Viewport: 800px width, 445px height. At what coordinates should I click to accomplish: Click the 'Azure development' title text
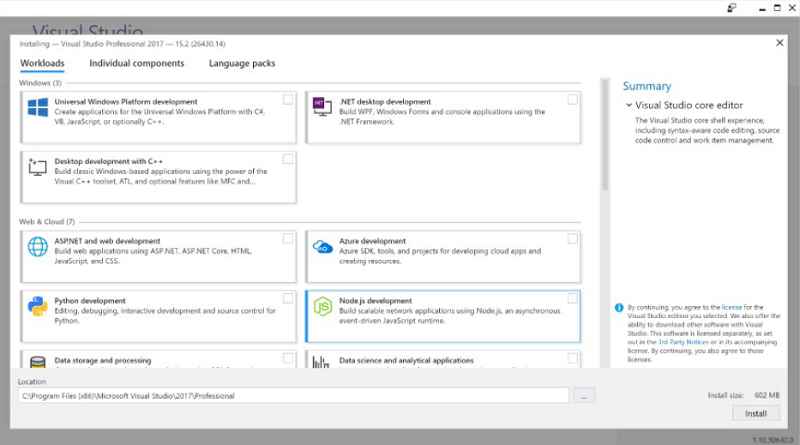tap(372, 241)
